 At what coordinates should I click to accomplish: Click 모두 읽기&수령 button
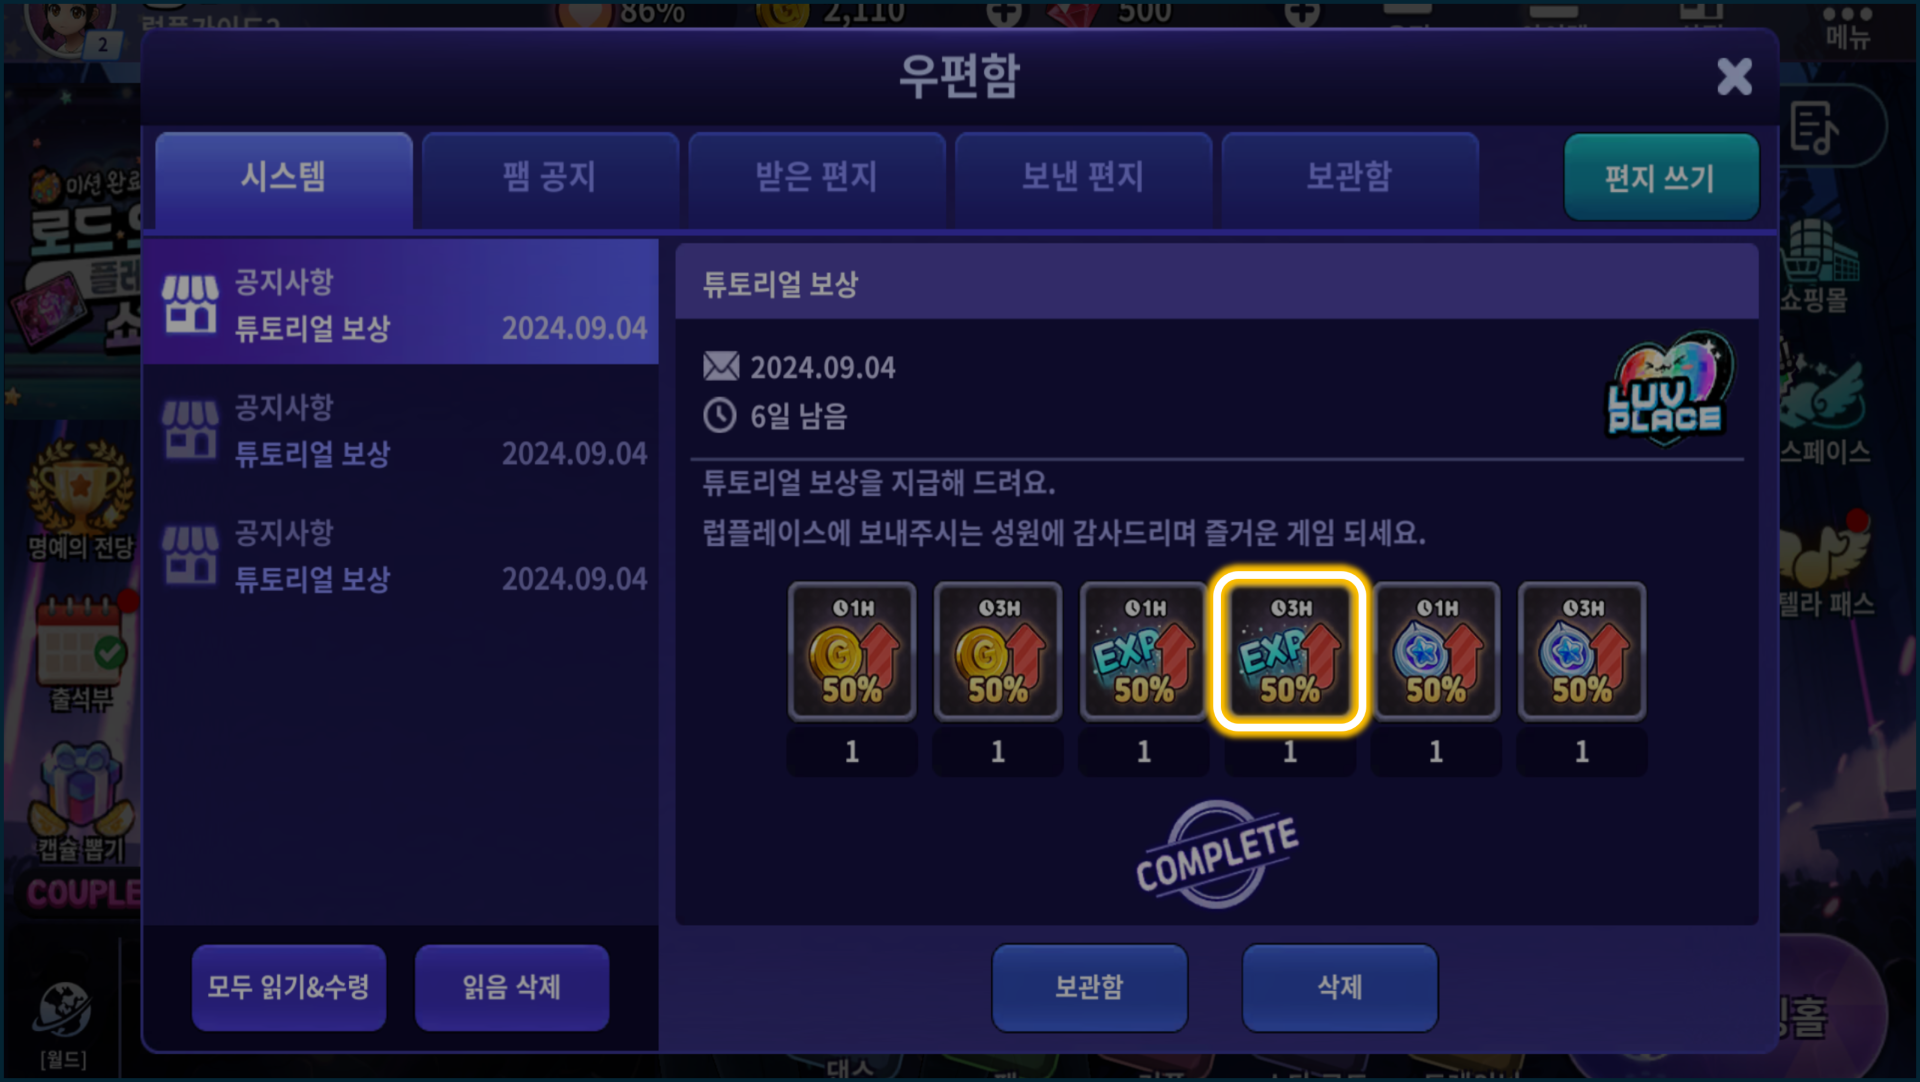[x=289, y=988]
